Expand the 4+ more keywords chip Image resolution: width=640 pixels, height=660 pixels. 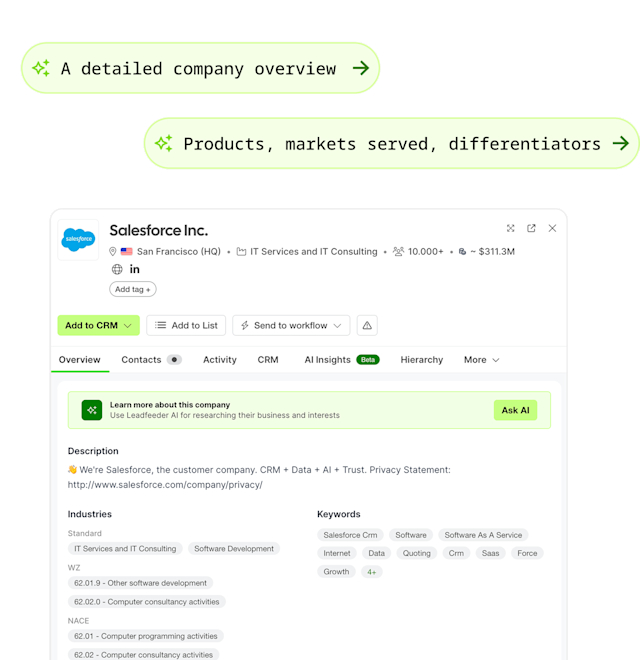[x=372, y=572]
